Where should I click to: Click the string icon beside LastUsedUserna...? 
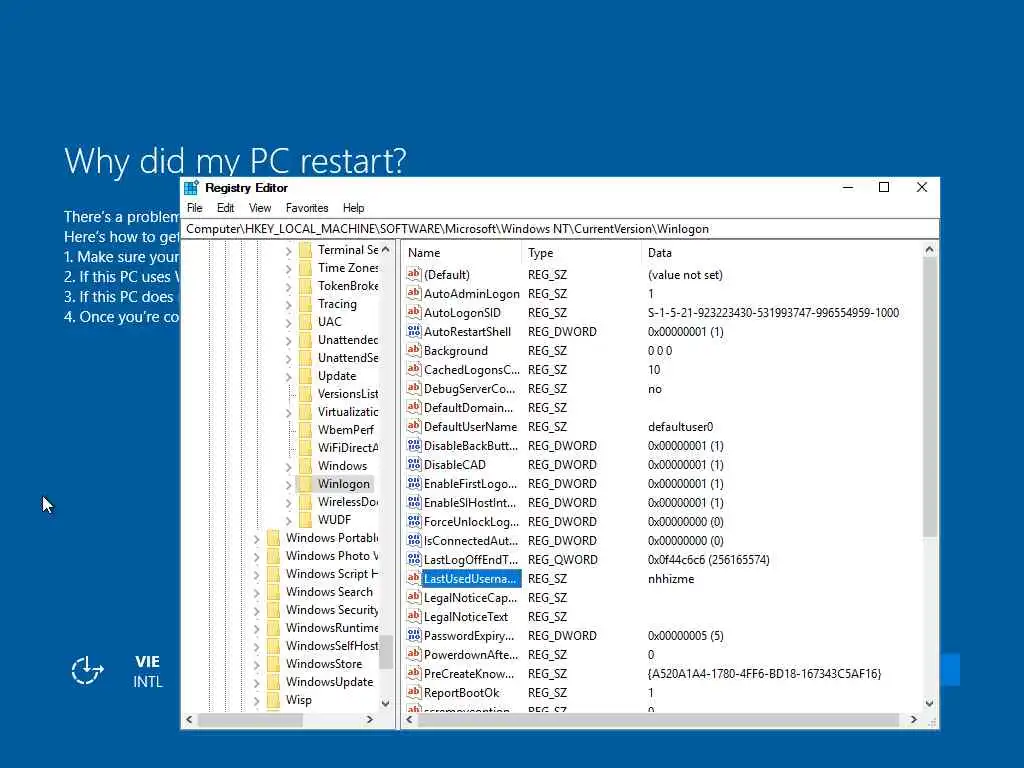point(413,578)
